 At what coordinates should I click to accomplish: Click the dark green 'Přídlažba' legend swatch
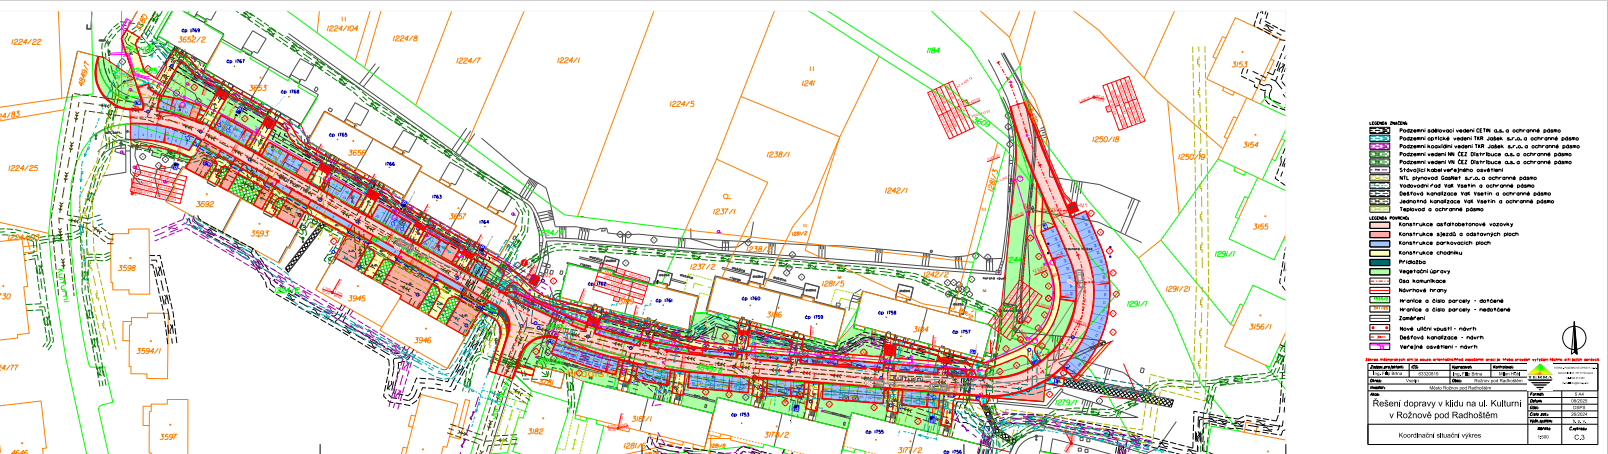click(x=1379, y=262)
